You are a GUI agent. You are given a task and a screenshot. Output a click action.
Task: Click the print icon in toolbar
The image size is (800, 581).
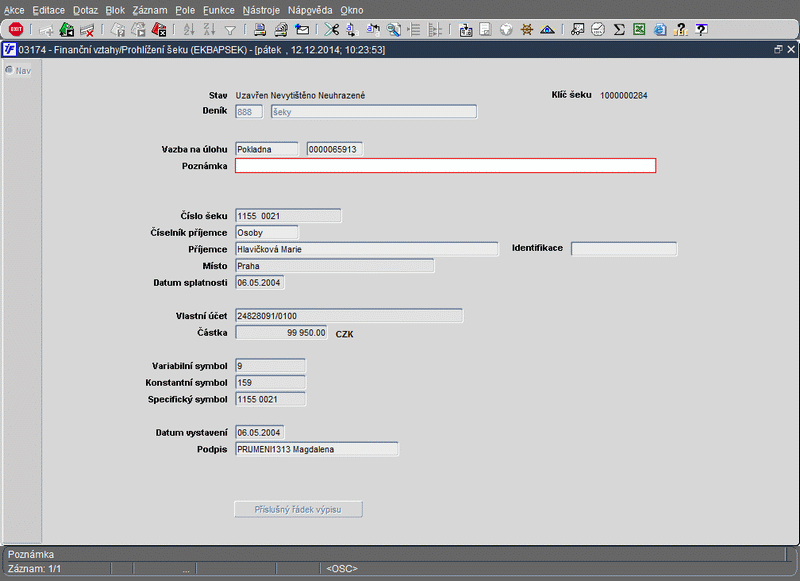pyautogui.click(x=260, y=30)
